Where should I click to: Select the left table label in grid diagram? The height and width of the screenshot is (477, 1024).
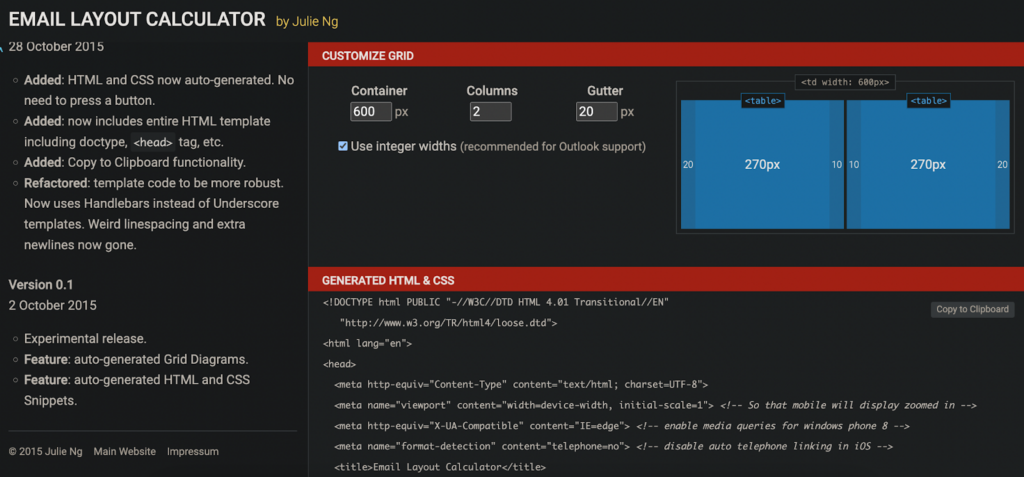pyautogui.click(x=762, y=101)
